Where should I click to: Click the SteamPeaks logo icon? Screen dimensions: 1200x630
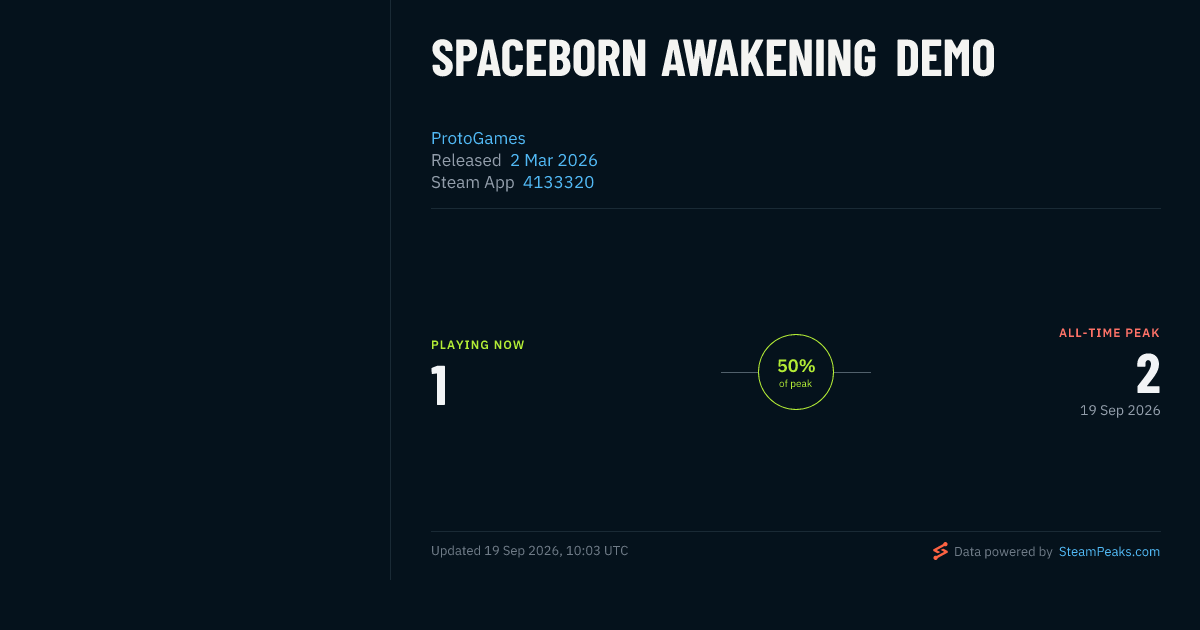click(940, 551)
